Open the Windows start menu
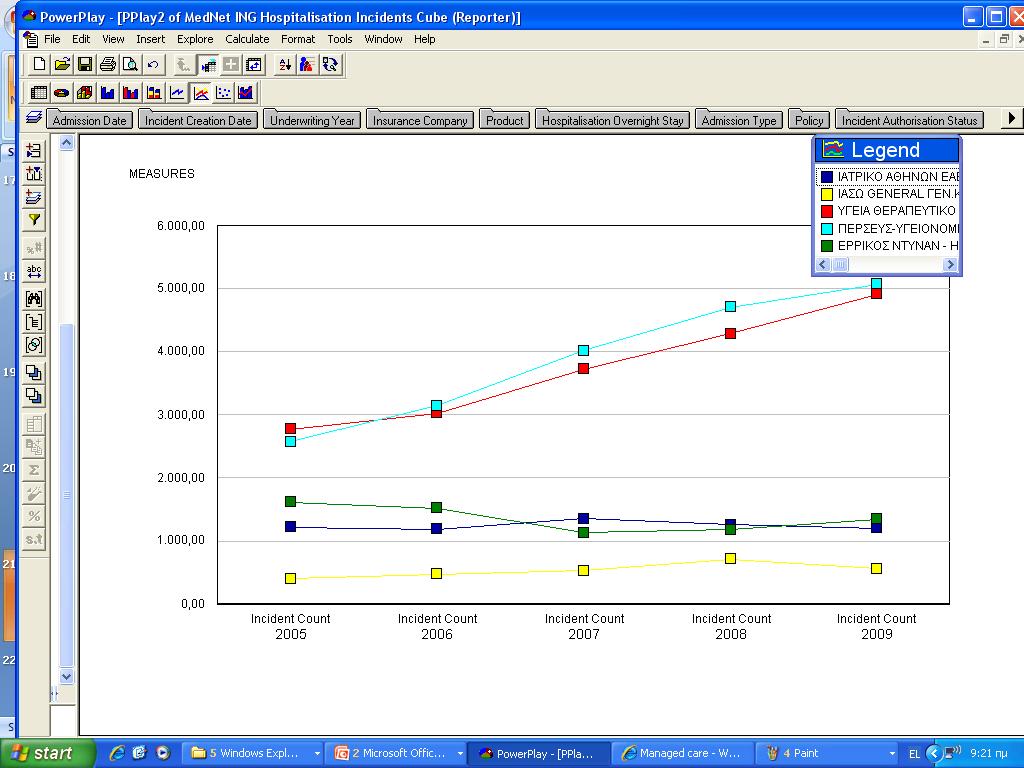Screen dimensions: 1024x768 click(x=47, y=753)
